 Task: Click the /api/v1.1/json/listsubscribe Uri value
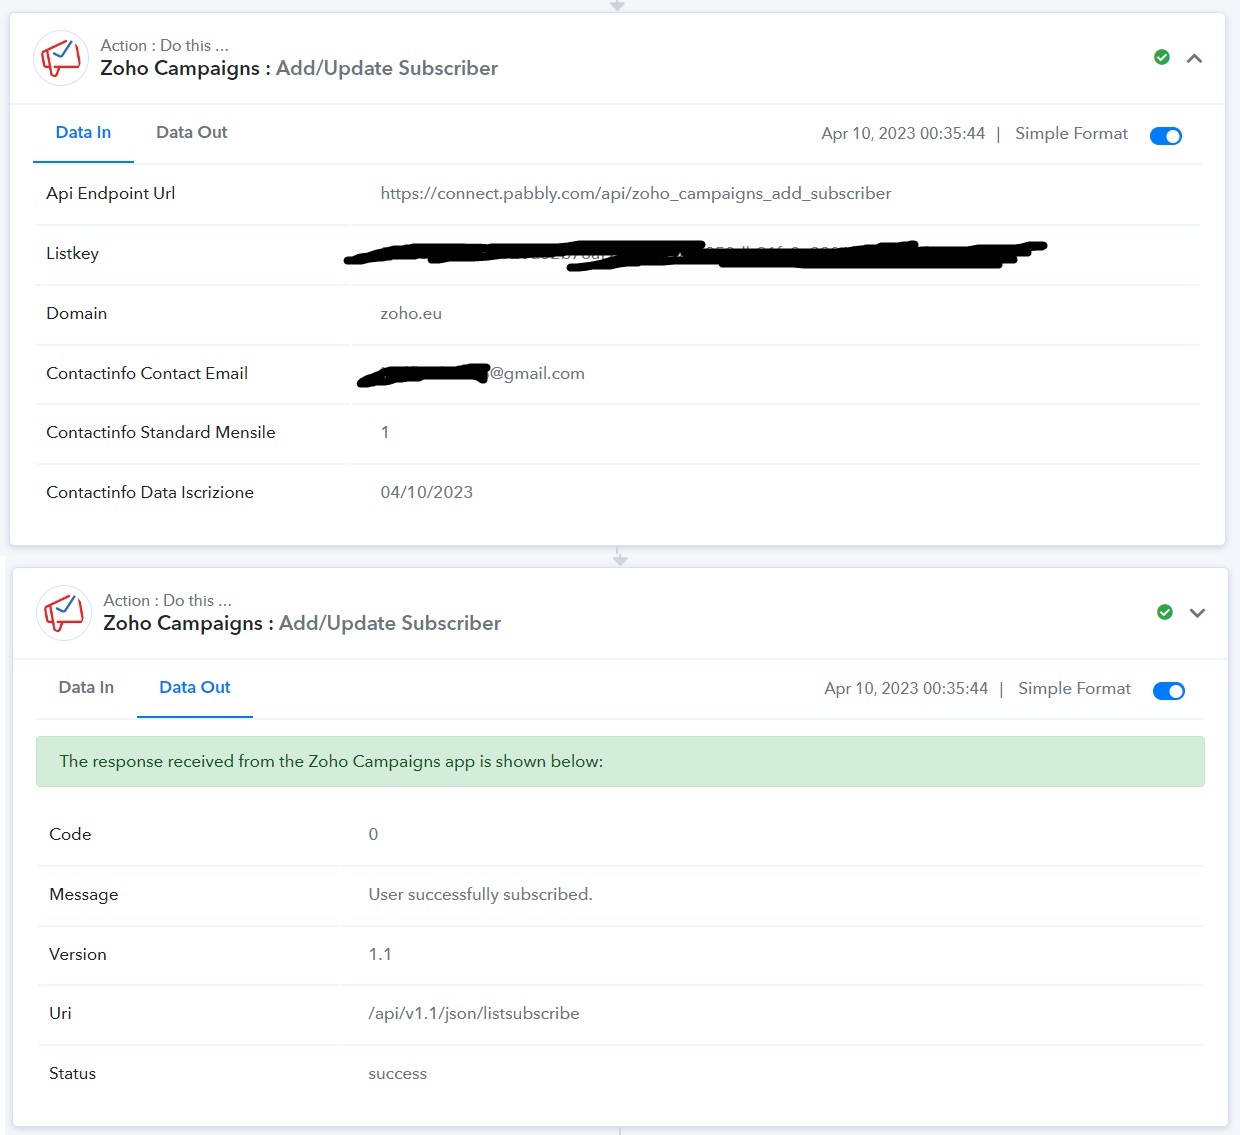(x=474, y=1013)
